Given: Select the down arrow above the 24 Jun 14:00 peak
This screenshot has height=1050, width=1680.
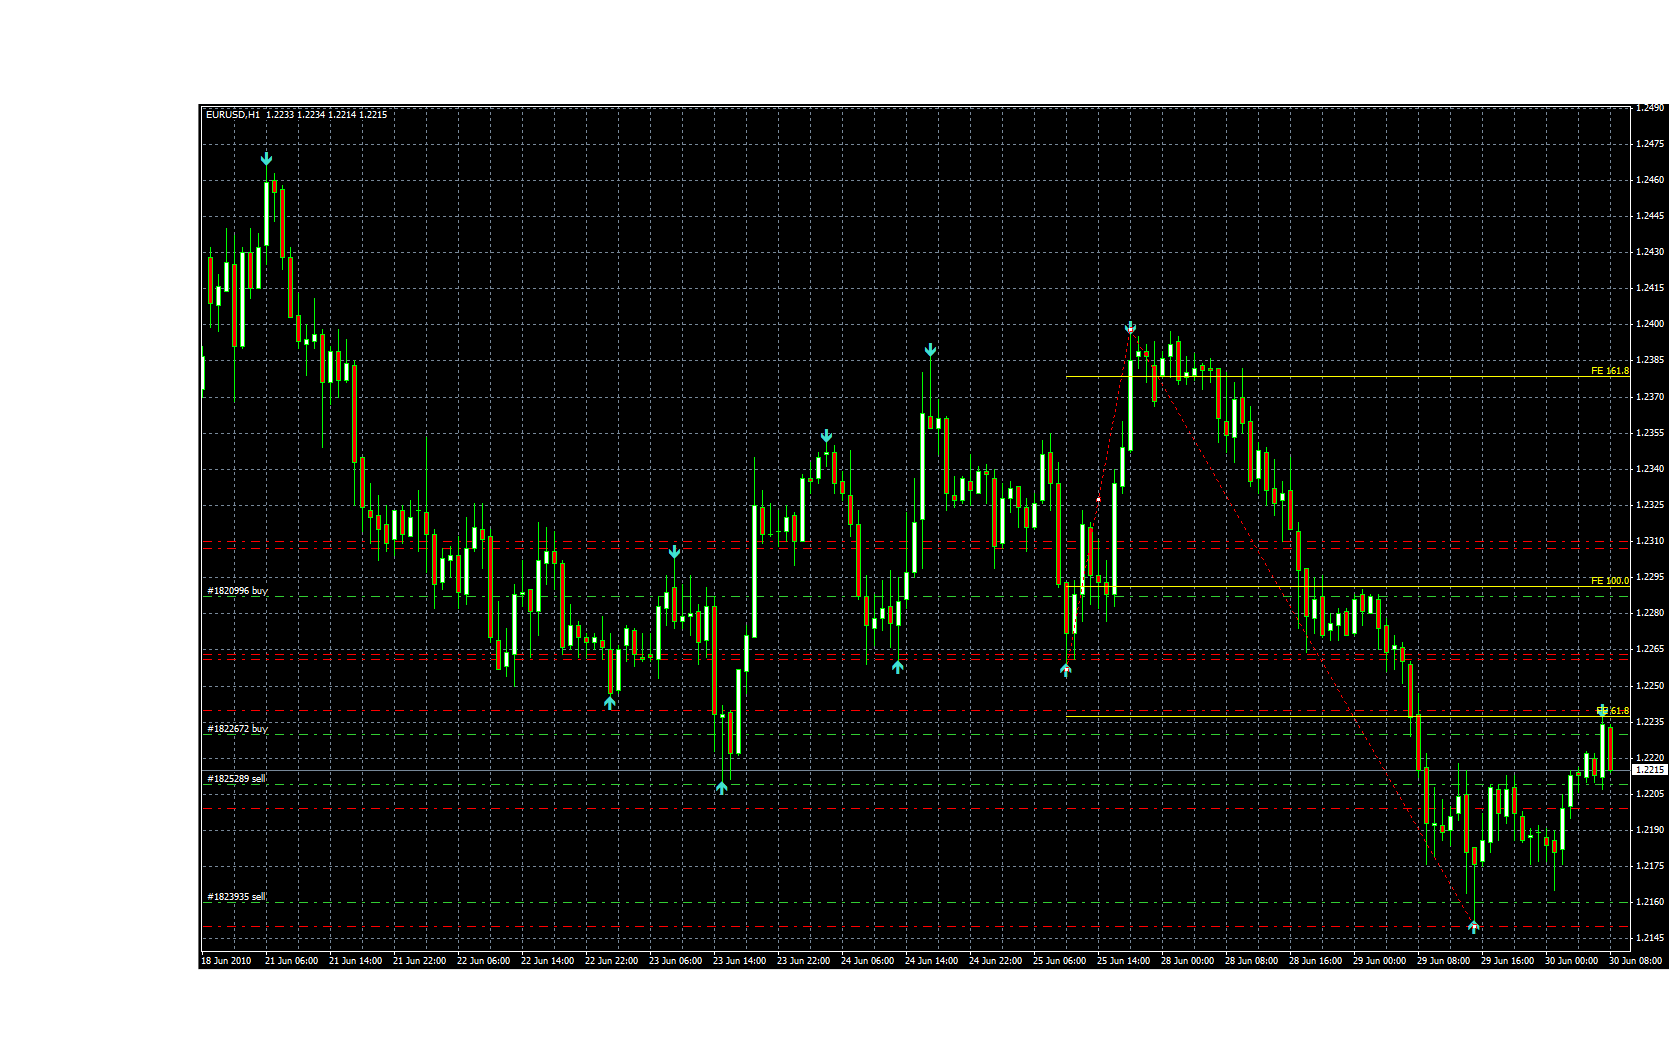Looking at the screenshot, I should coord(930,350).
